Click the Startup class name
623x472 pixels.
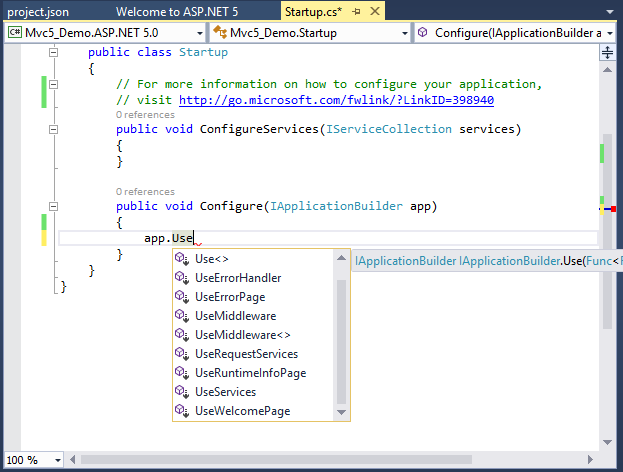(203, 52)
